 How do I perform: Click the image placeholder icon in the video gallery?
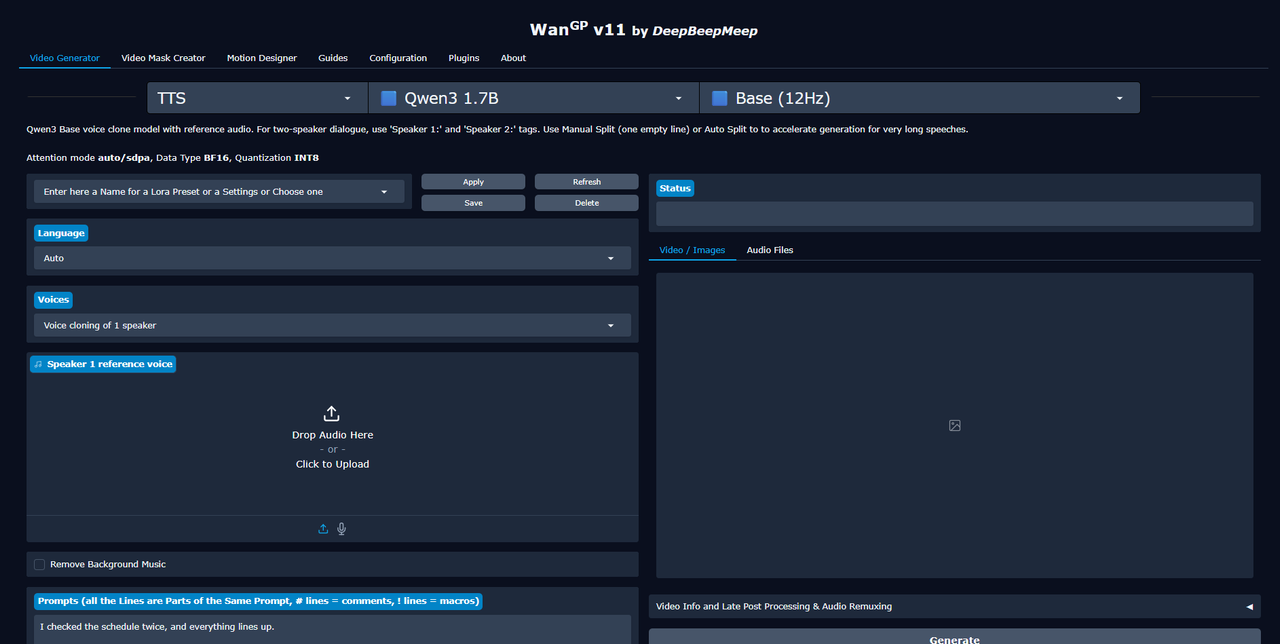pyautogui.click(x=955, y=425)
